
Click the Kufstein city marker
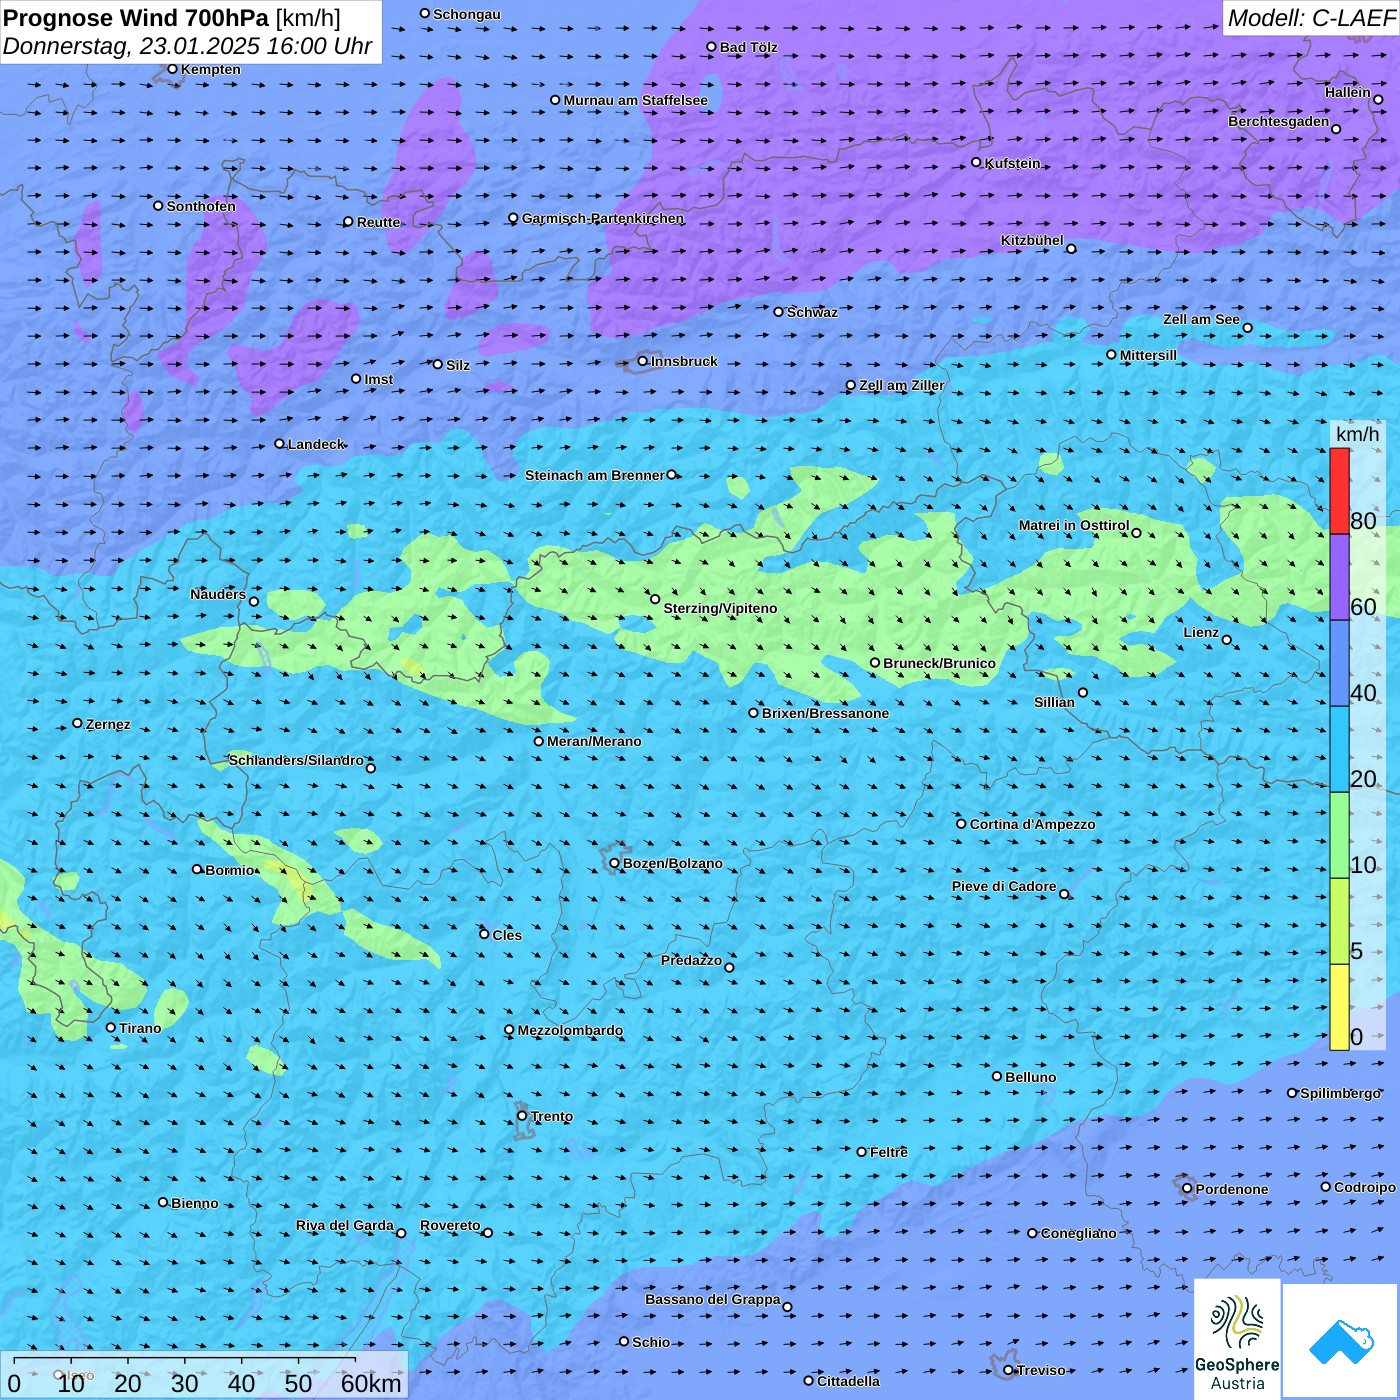click(x=977, y=162)
